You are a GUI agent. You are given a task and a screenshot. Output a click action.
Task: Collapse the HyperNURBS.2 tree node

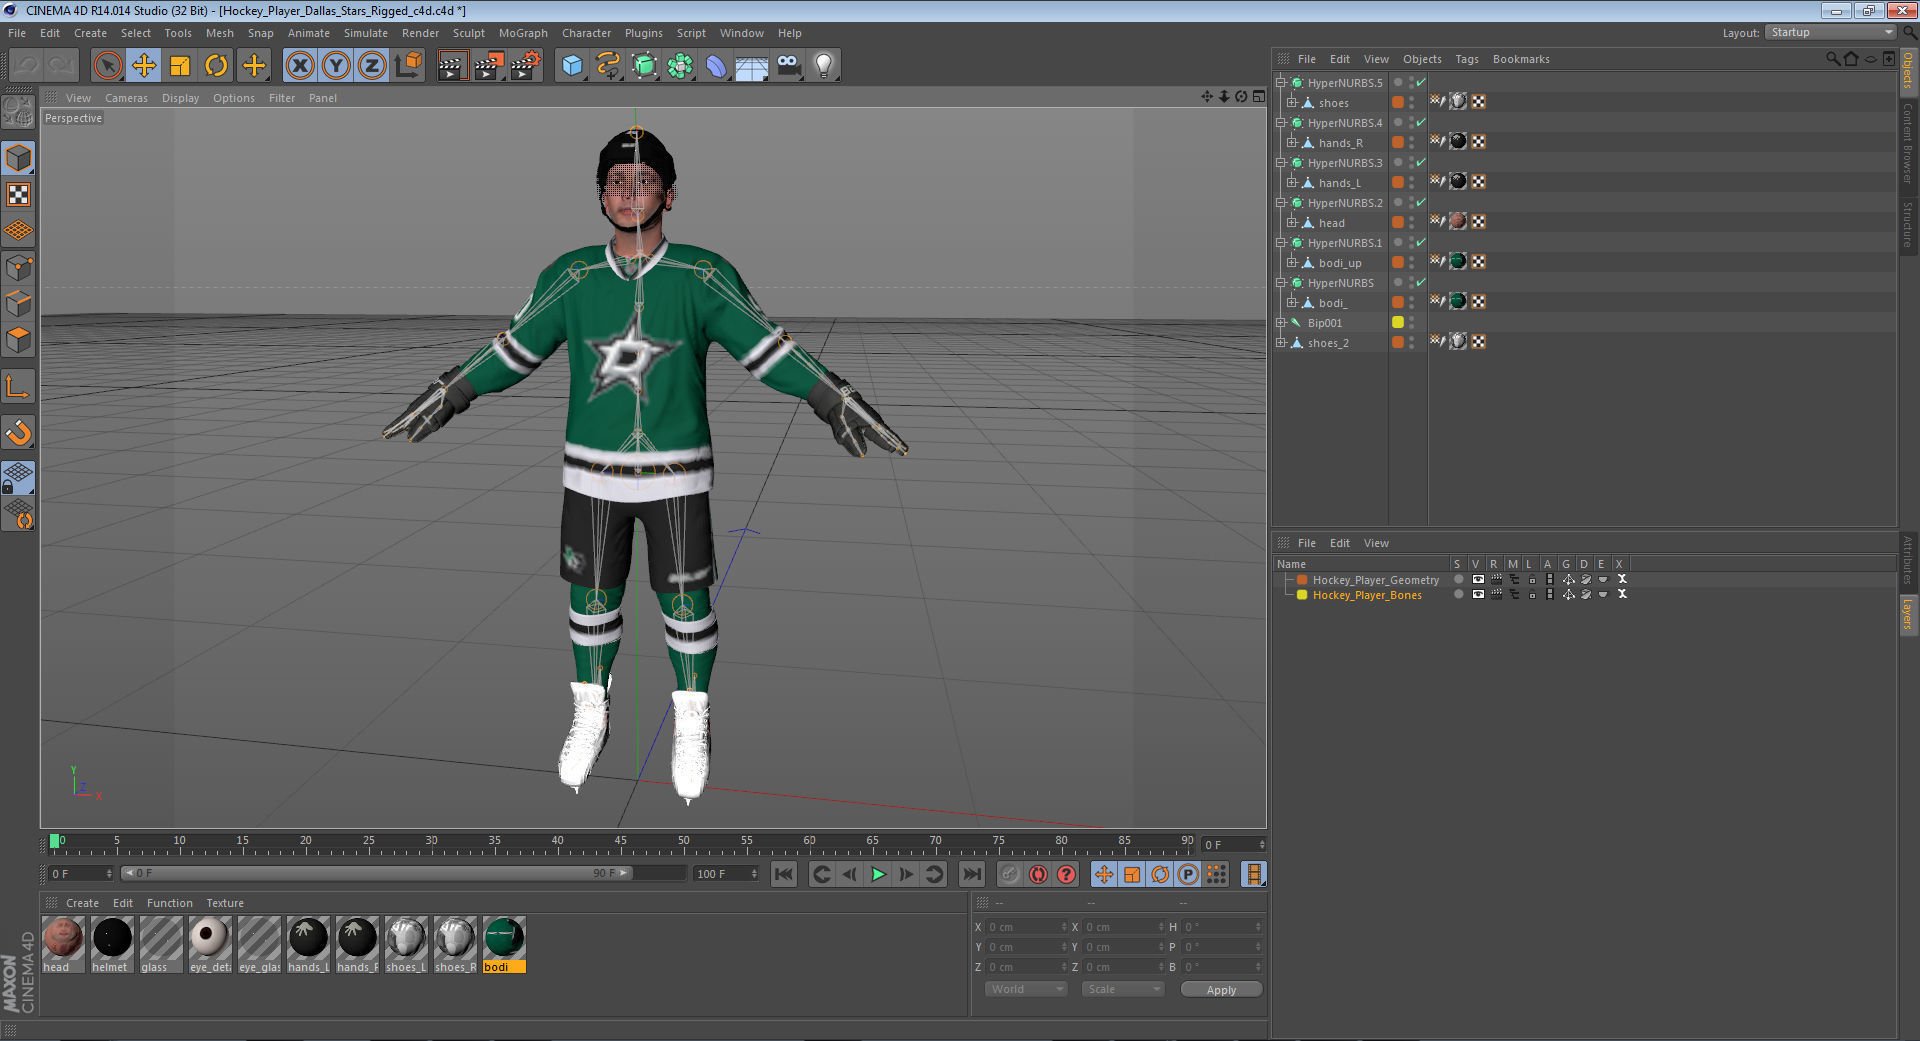tap(1280, 202)
